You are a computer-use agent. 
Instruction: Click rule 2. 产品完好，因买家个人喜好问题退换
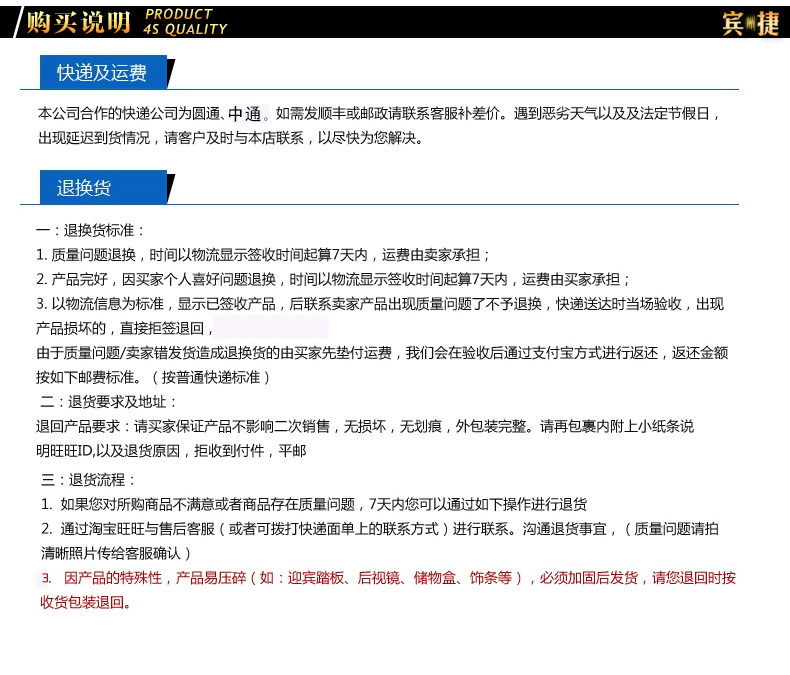(x=333, y=279)
